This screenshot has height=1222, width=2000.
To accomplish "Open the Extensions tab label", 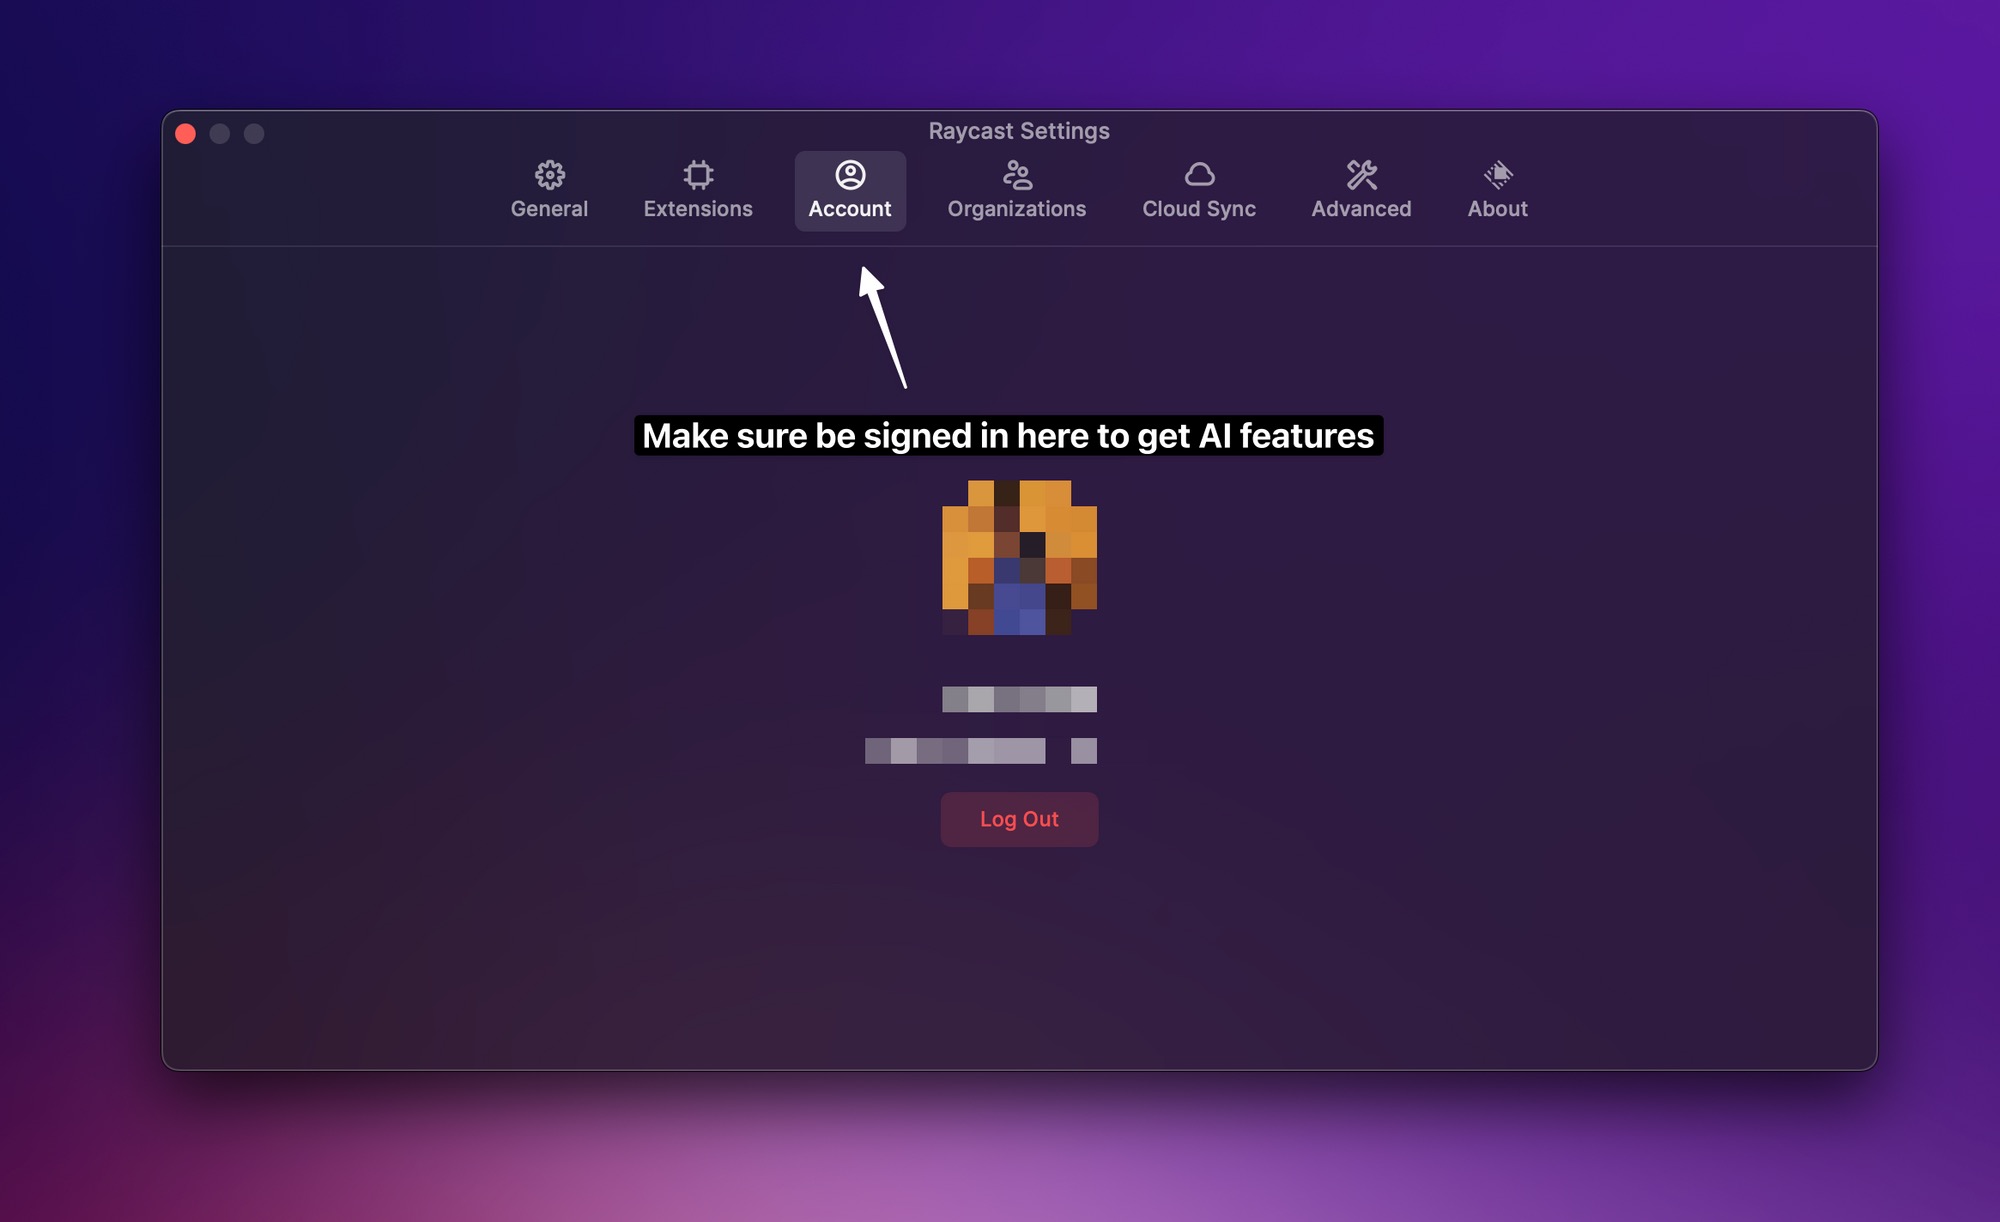I will pos(698,209).
